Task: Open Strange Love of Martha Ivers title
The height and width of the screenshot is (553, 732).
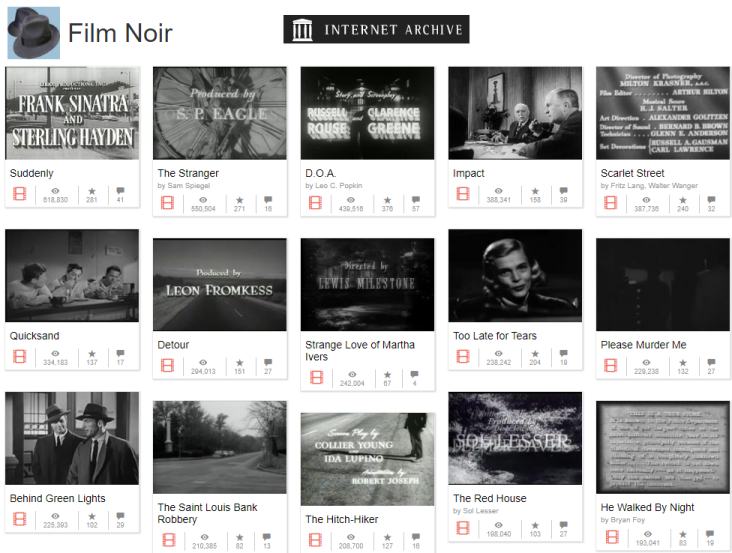Action: [x=360, y=351]
